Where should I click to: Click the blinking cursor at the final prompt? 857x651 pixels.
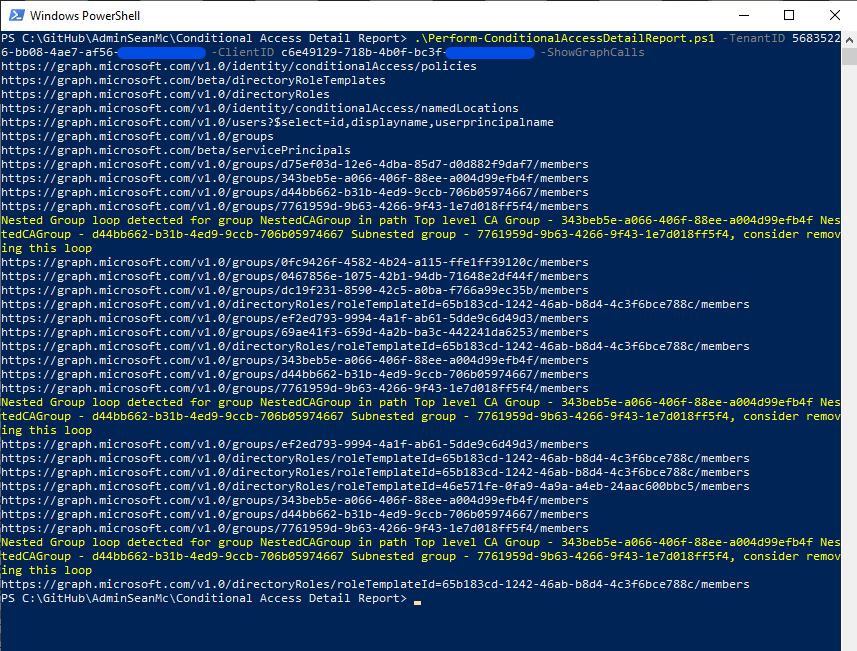(x=418, y=603)
